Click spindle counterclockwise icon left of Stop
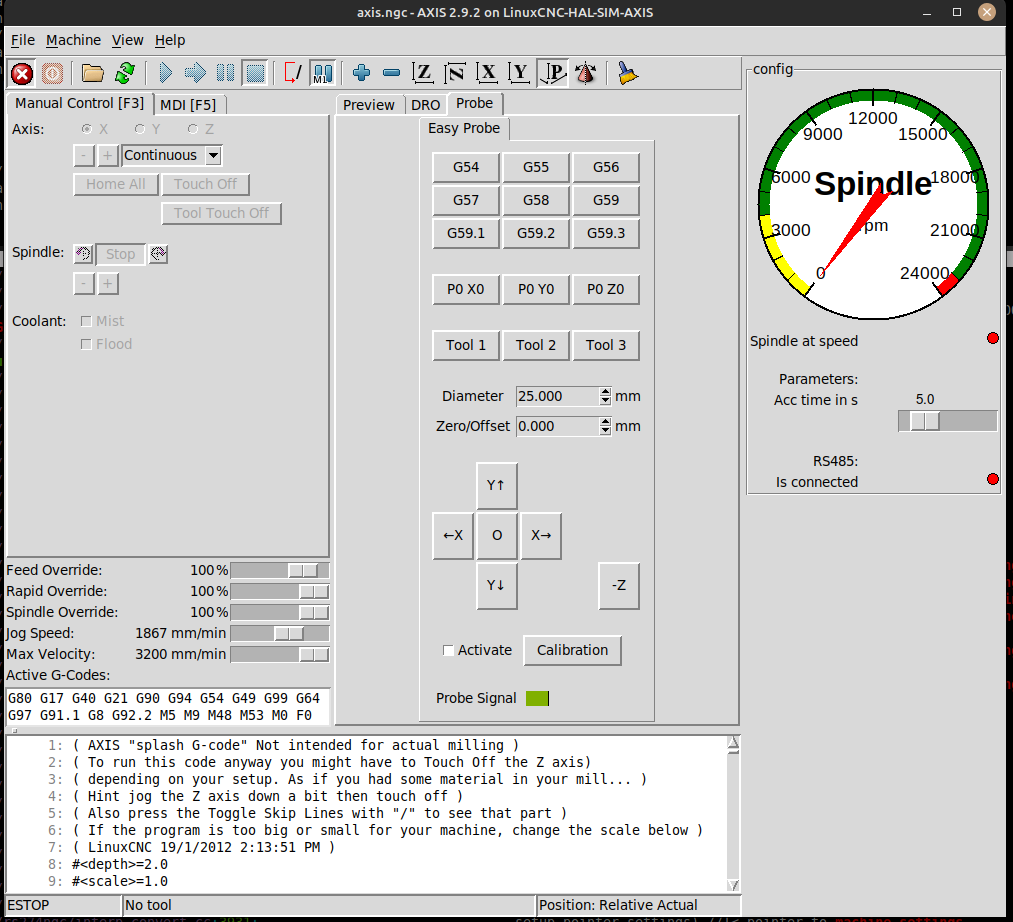Viewport: 1013px width, 922px height. click(x=83, y=254)
